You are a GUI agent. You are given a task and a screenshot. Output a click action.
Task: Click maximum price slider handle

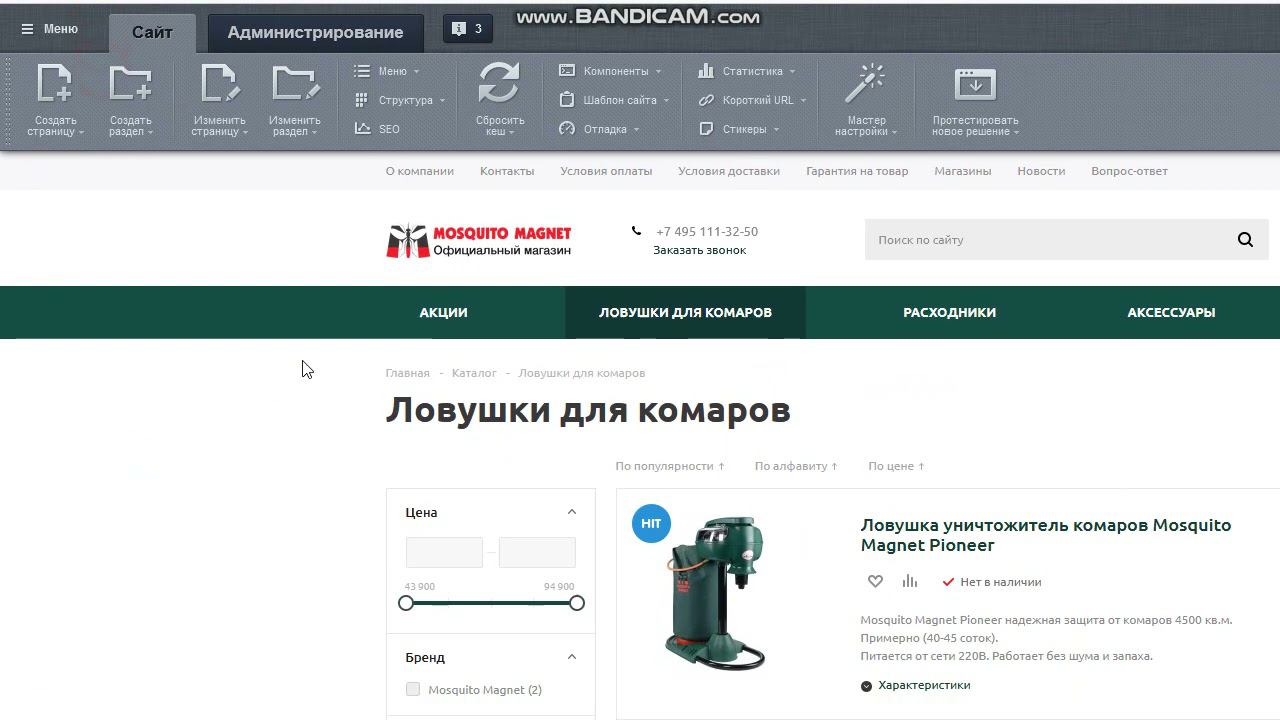click(577, 603)
